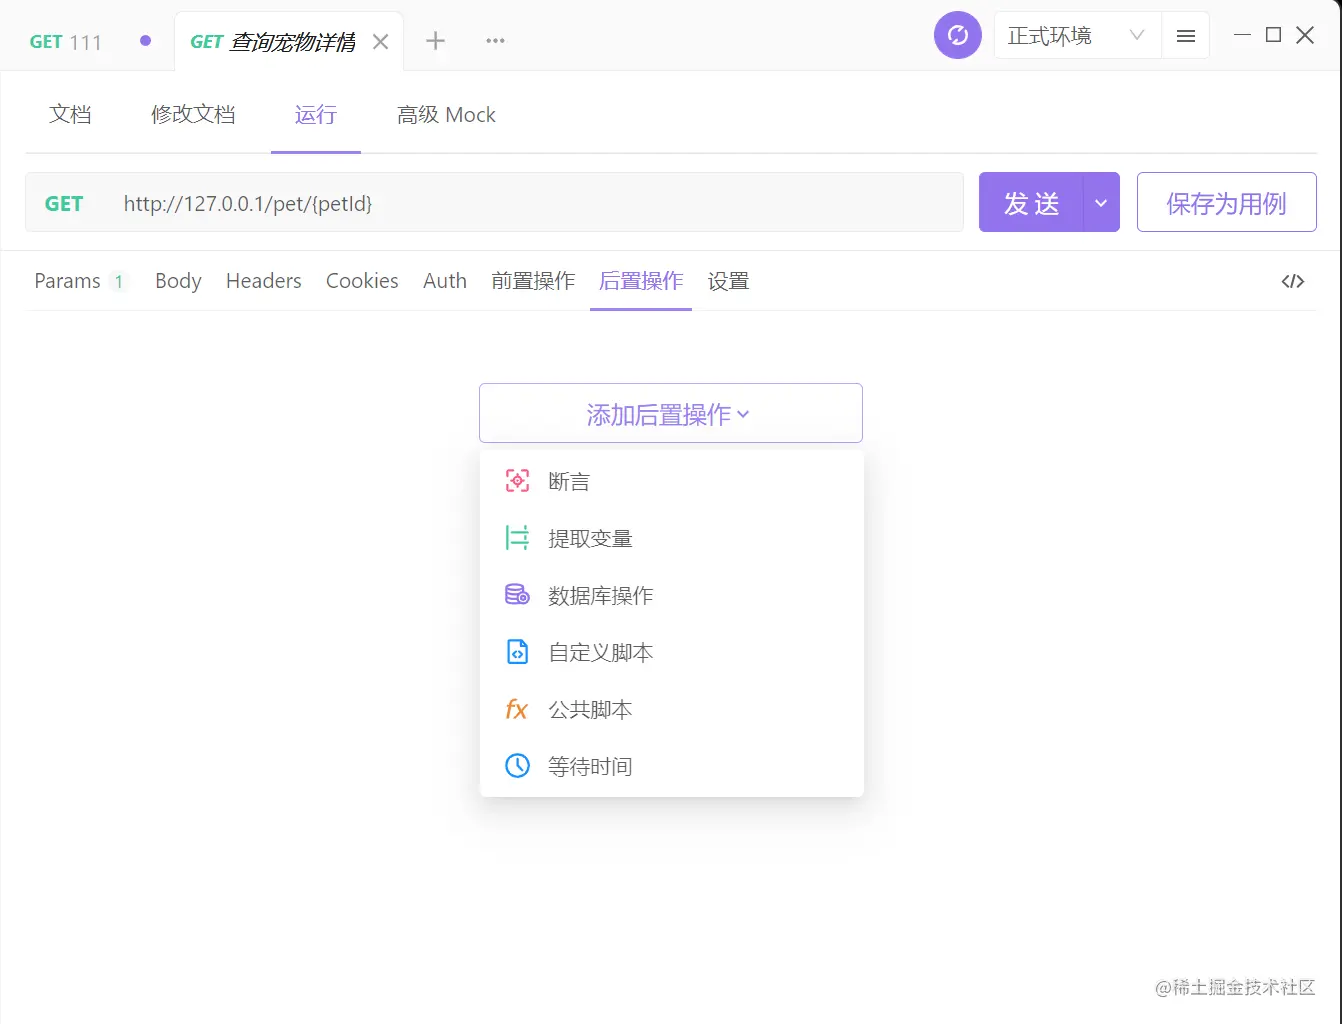Viewport: 1342px width, 1024px height.
Task: Click the purple sync refresh icon
Action: 958,36
